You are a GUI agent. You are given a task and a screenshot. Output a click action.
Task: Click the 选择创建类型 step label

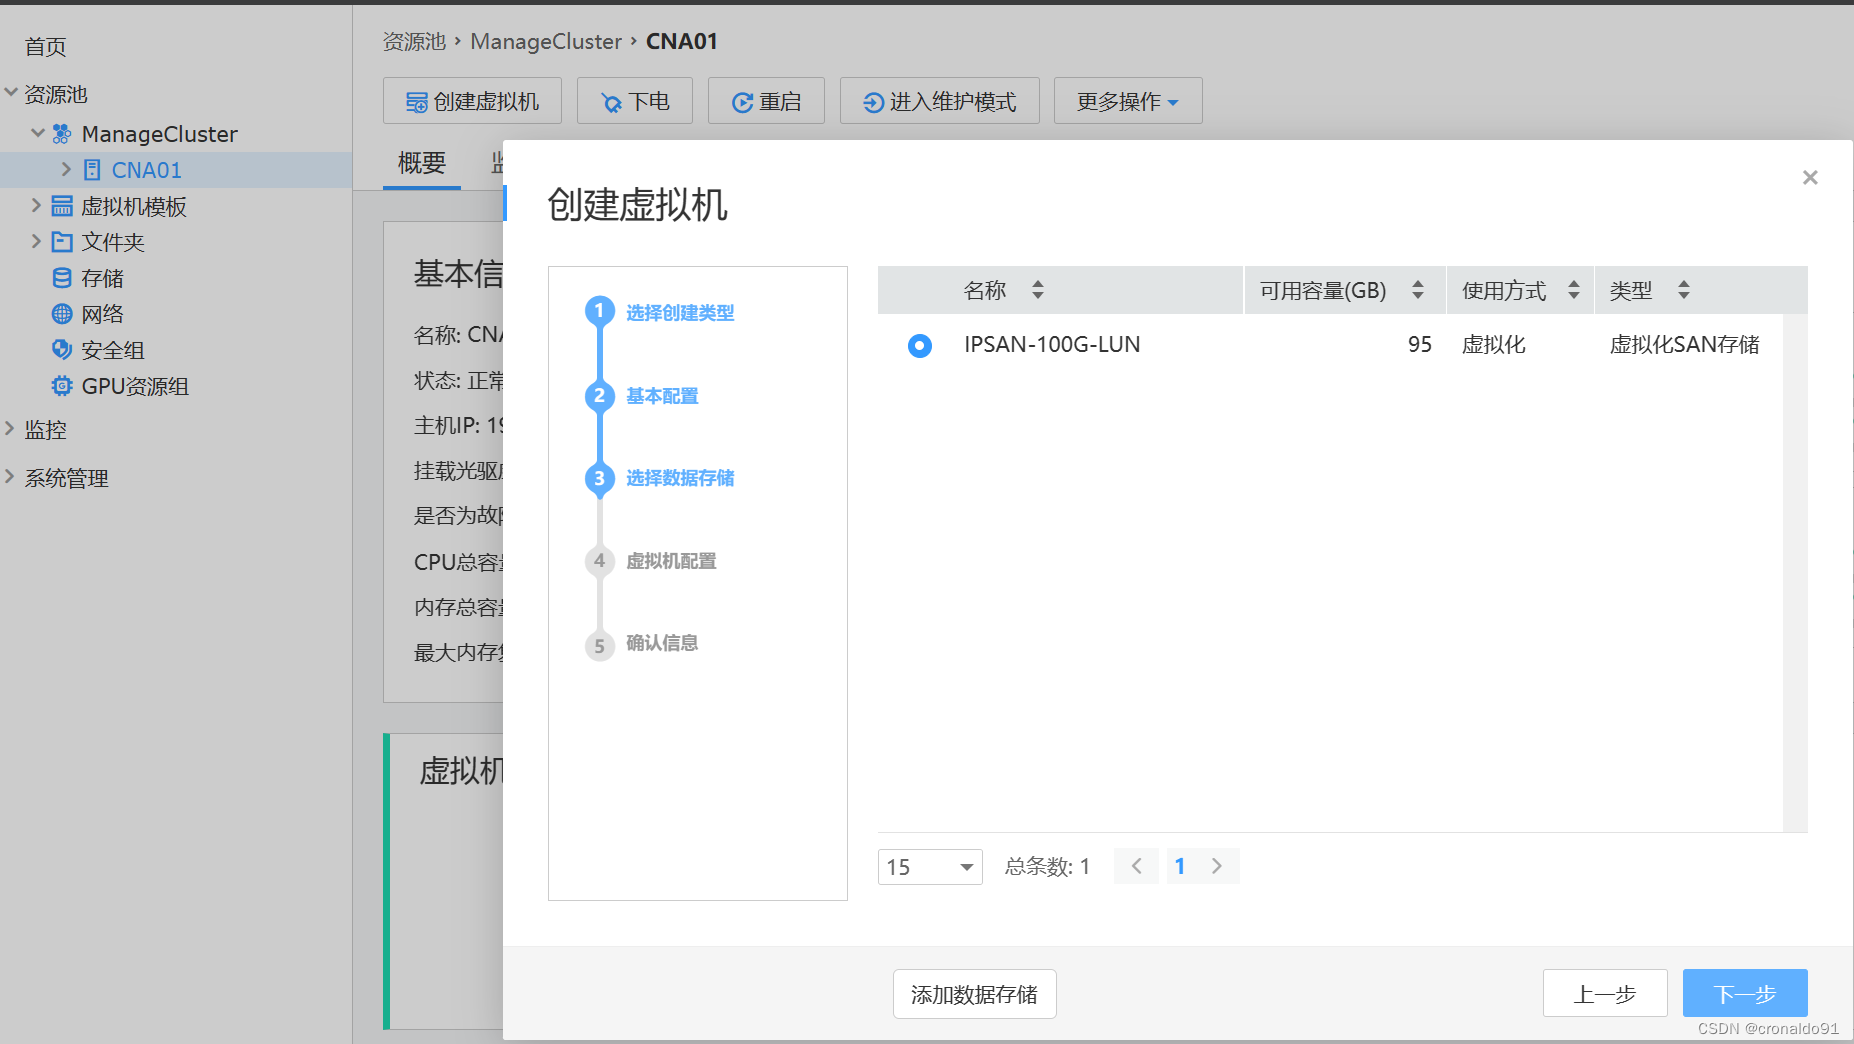coord(680,313)
